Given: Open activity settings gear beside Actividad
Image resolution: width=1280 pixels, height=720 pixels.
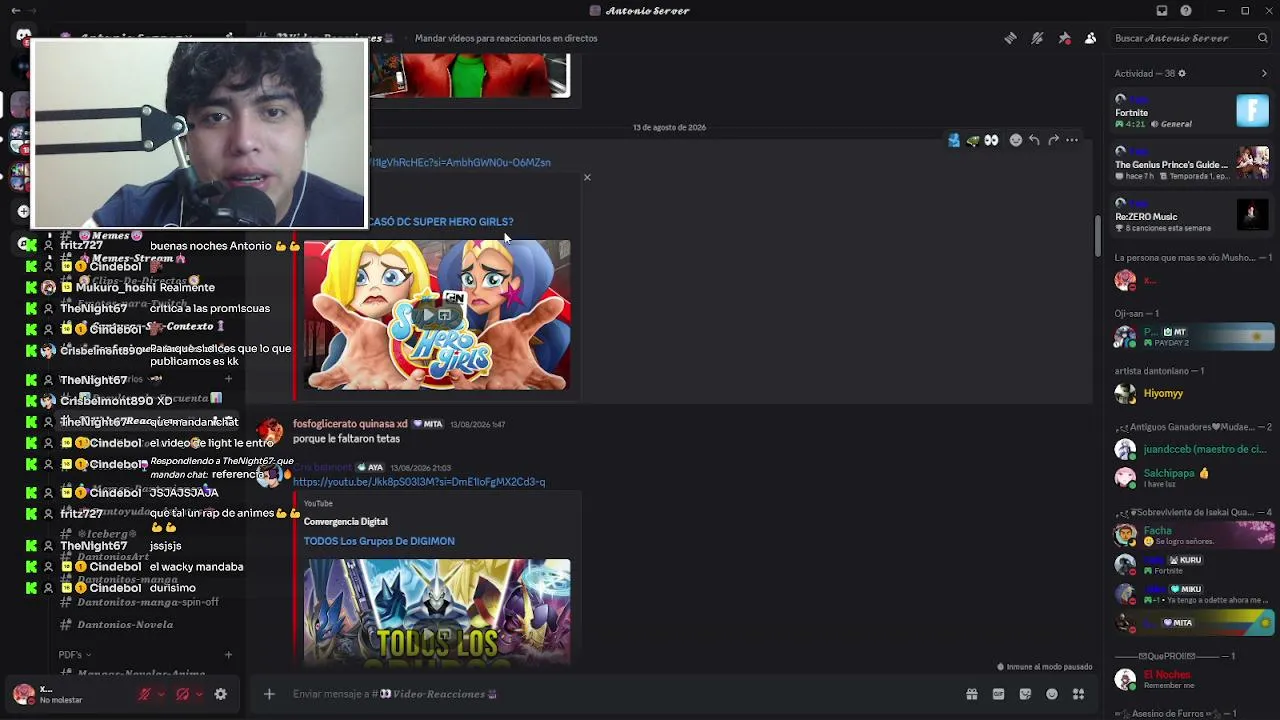Looking at the screenshot, I should [x=1182, y=74].
